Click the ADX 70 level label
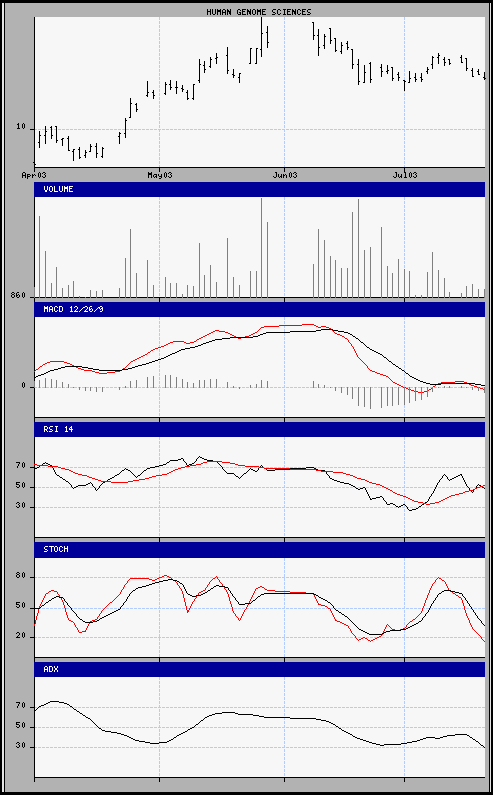The image size is (493, 795). pos(21,706)
